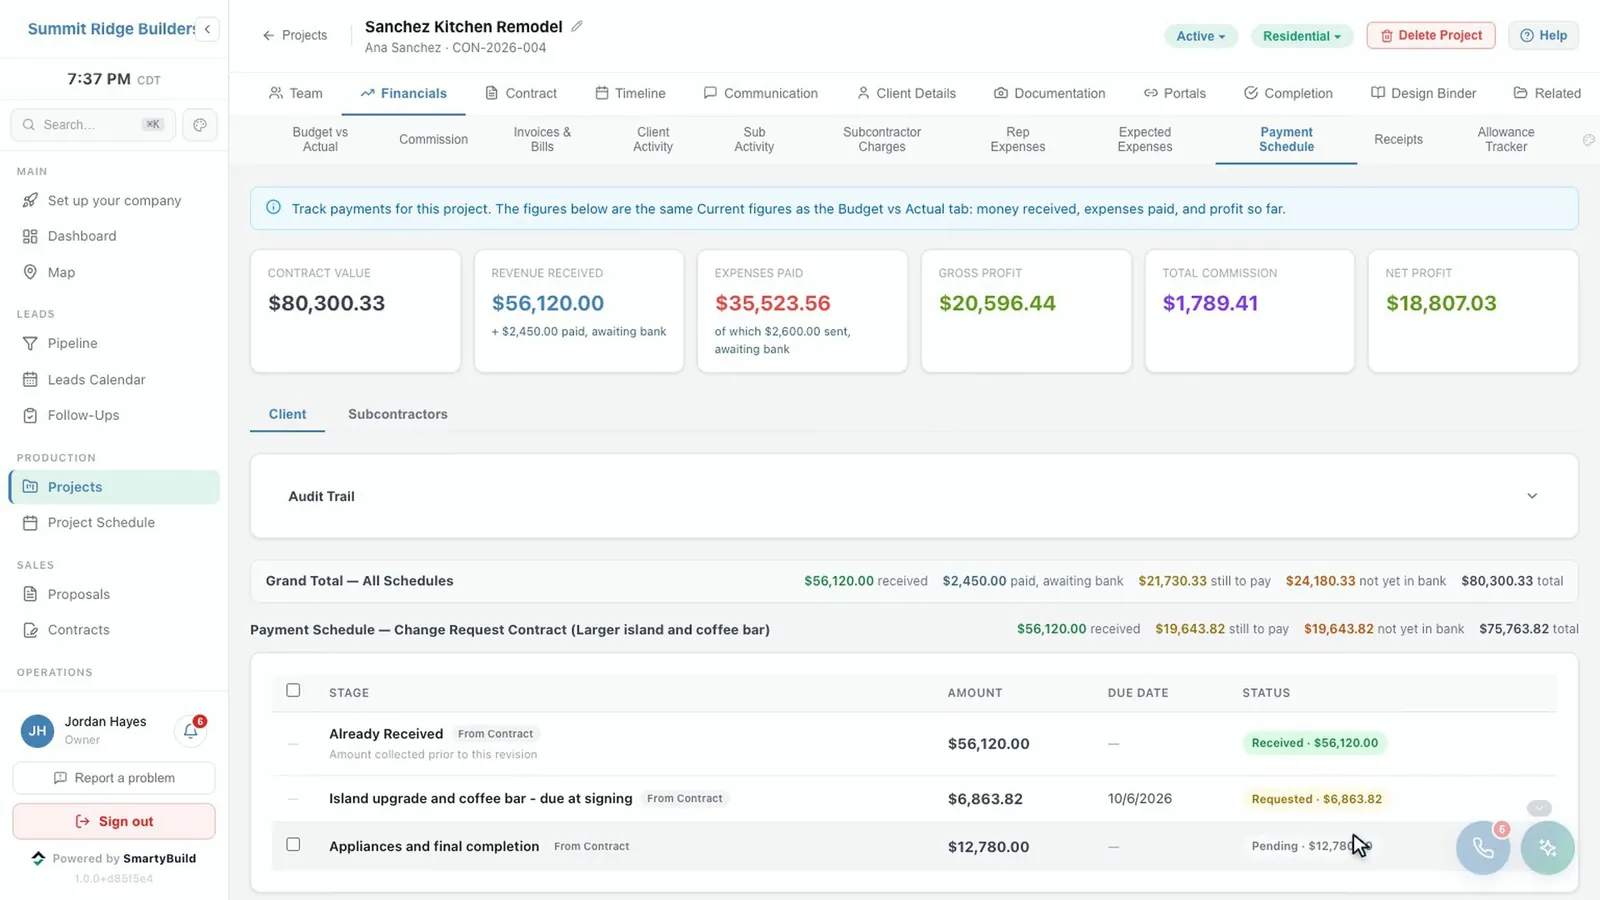Screen dimensions: 1600x900
Task: Switch to the Contract tab
Action: [x=521, y=93]
